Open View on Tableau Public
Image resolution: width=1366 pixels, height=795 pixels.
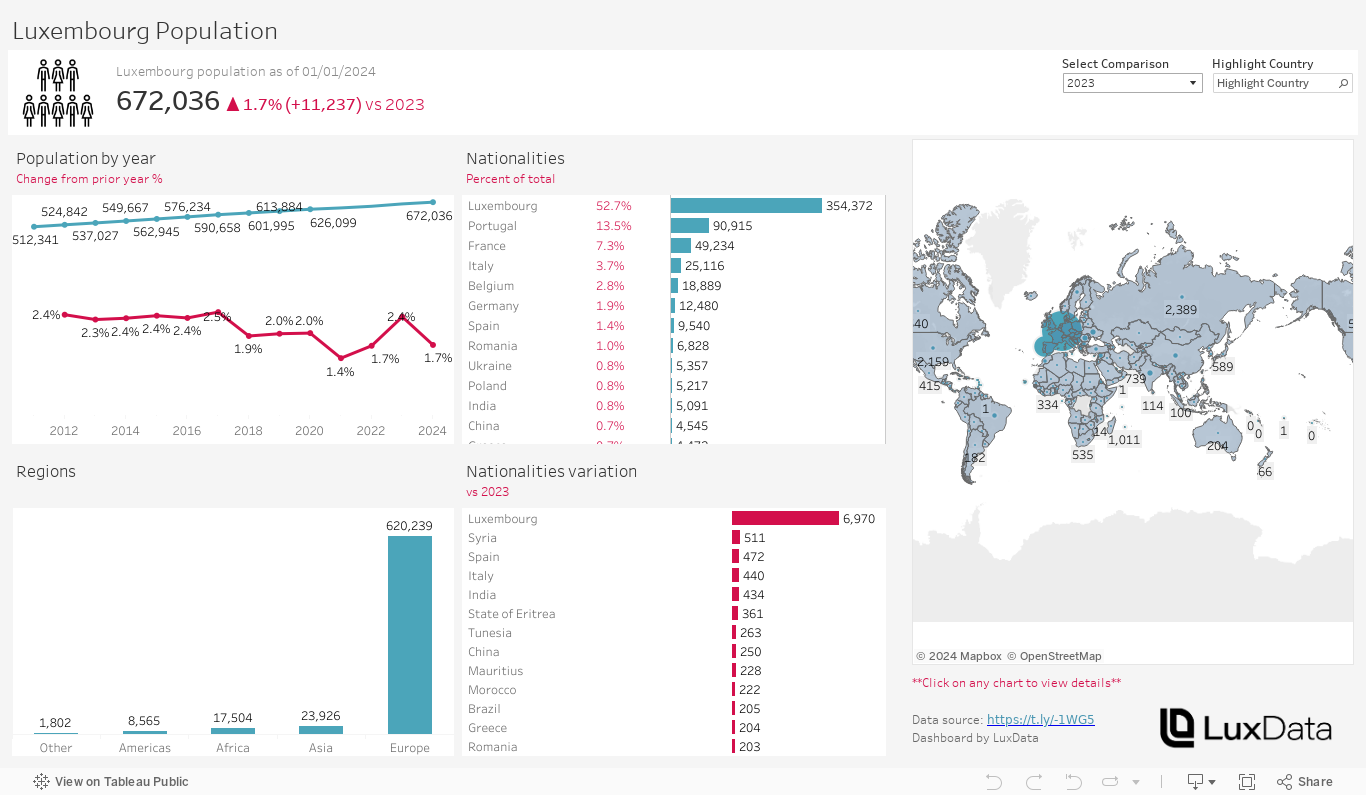point(111,782)
